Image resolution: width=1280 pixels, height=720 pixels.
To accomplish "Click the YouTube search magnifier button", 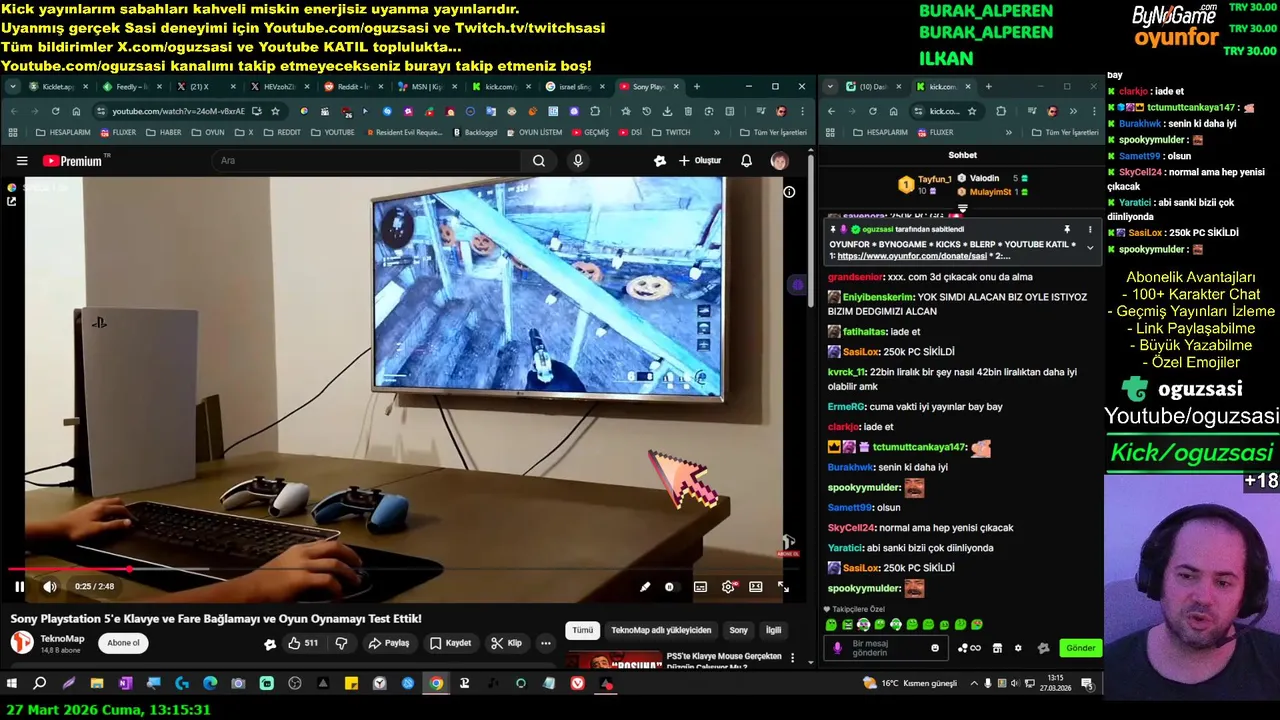I will coord(539,161).
